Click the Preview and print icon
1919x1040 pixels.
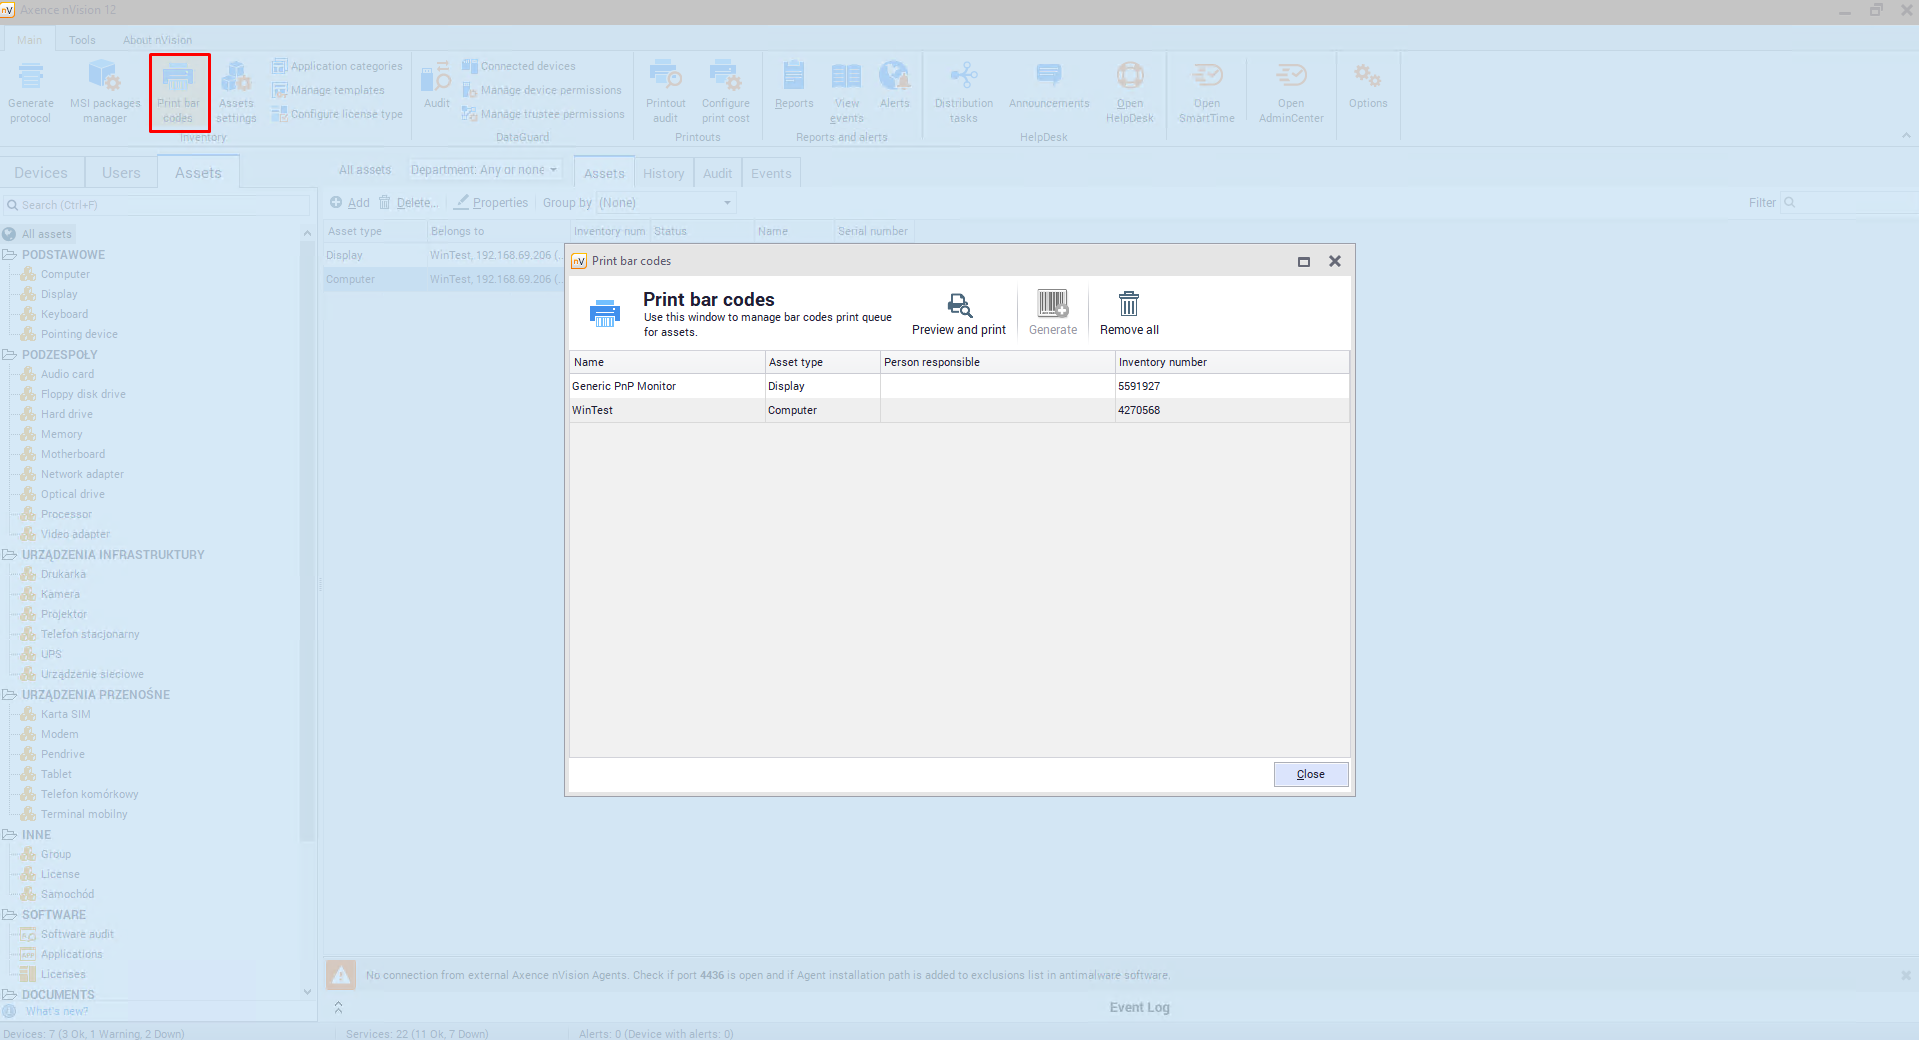pos(959,305)
